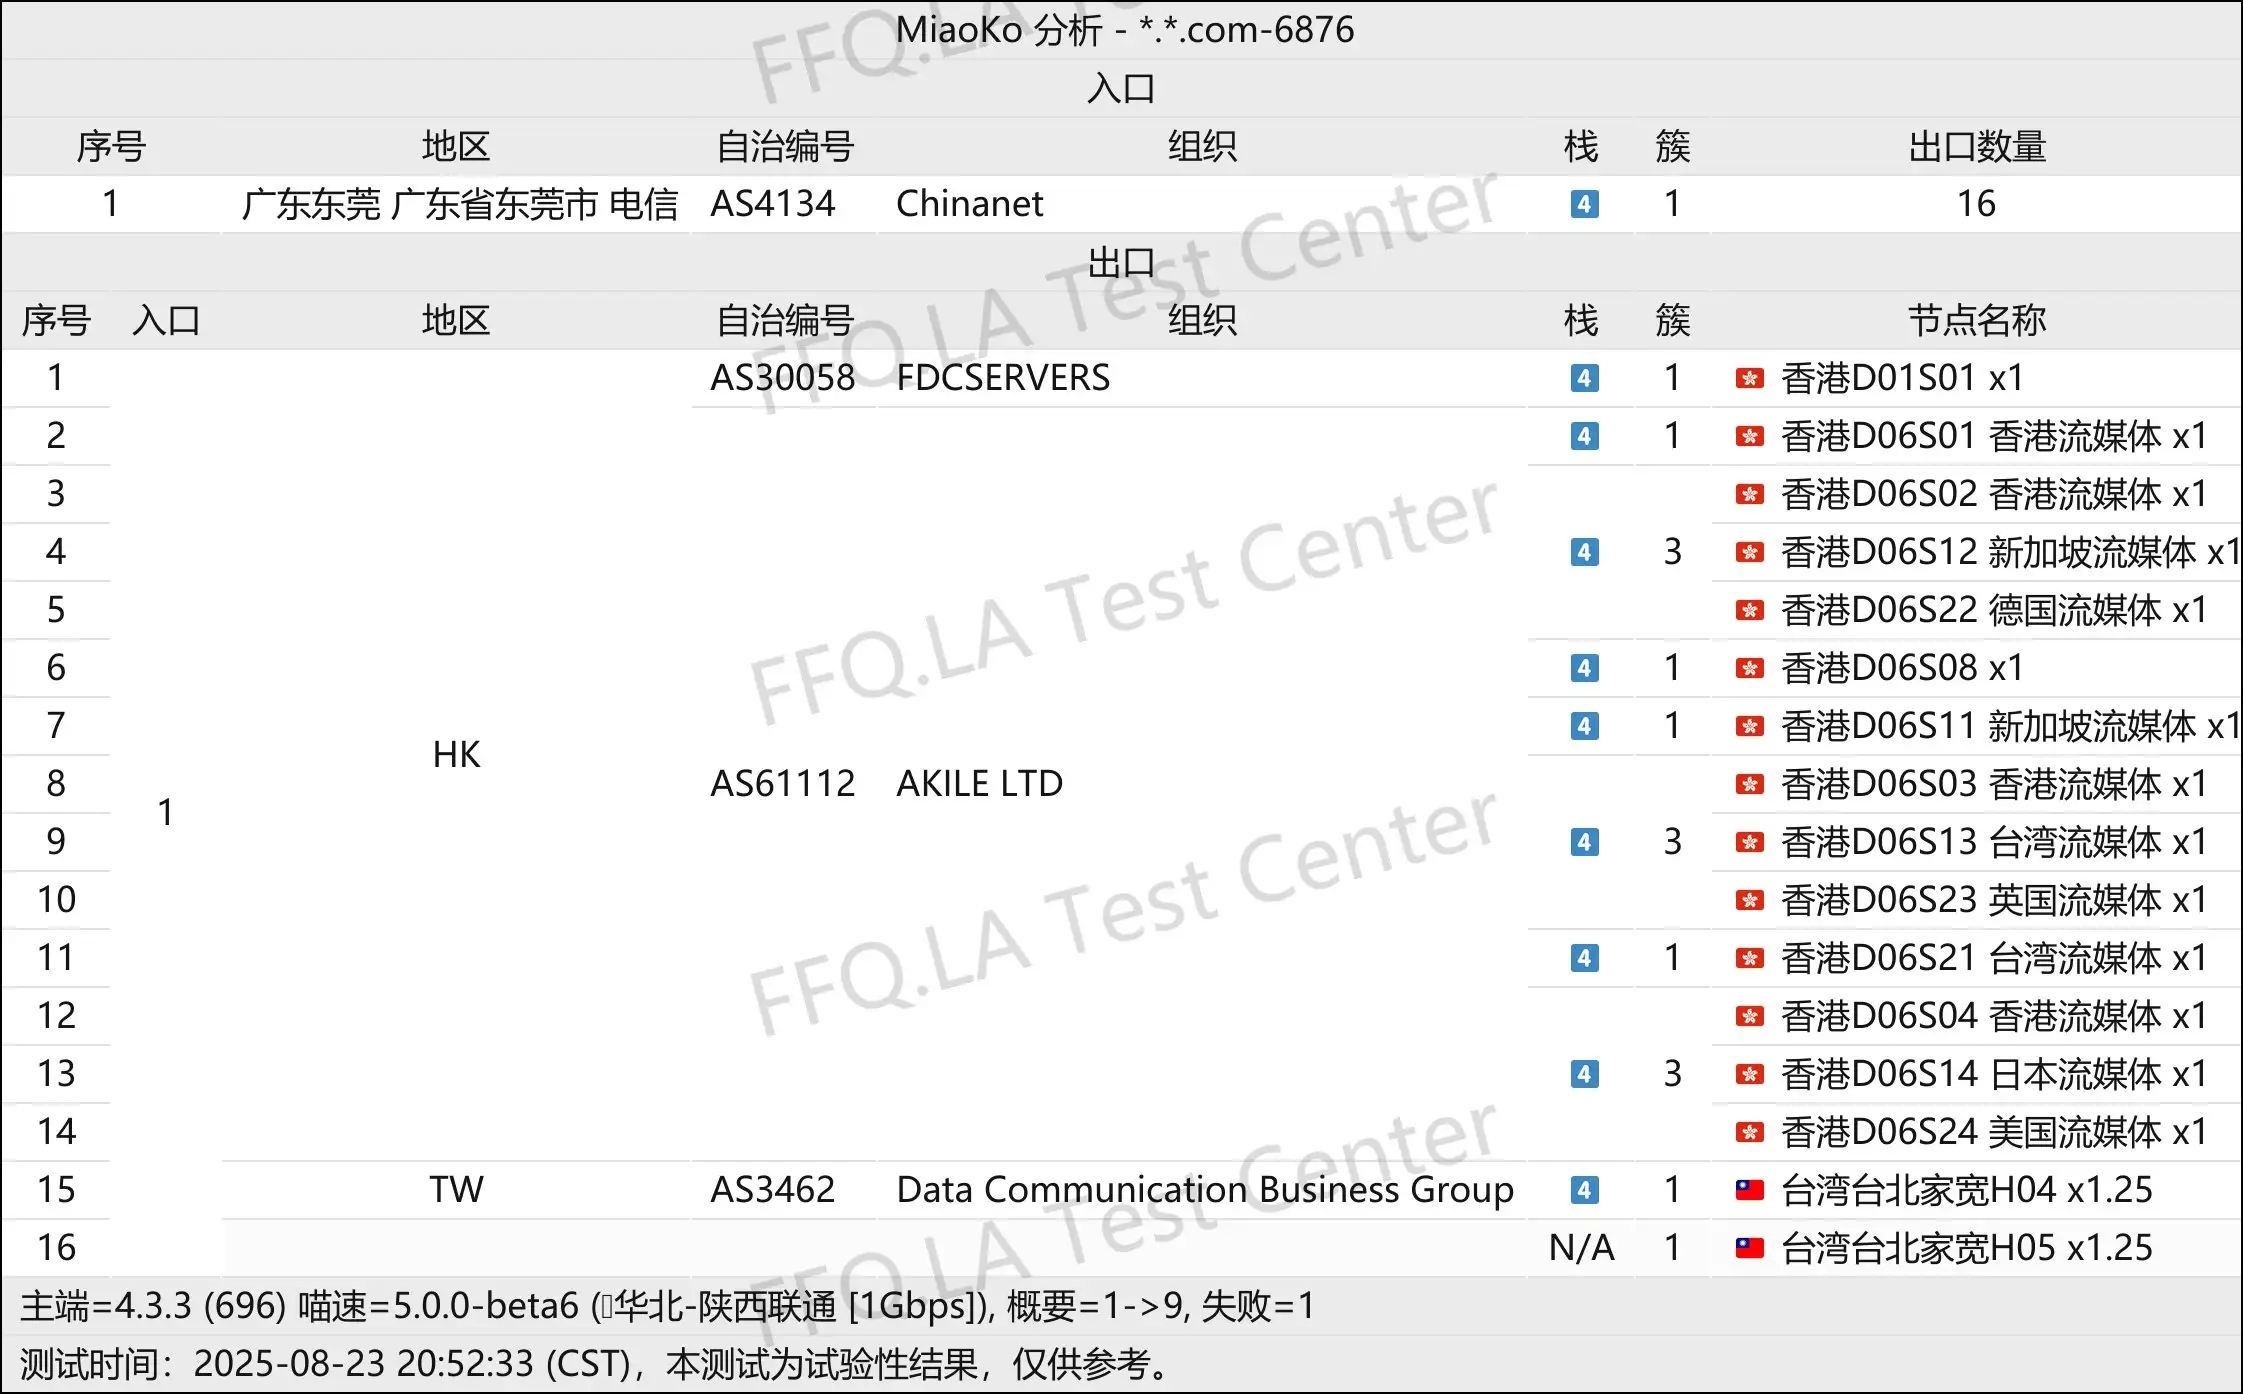Click the 入口 section header
Screen dimensions: 2243x1394
[1121, 88]
